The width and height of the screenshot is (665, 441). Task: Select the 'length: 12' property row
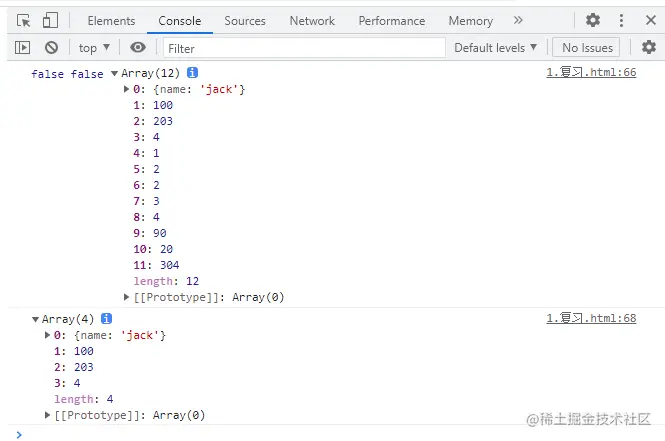click(166, 281)
